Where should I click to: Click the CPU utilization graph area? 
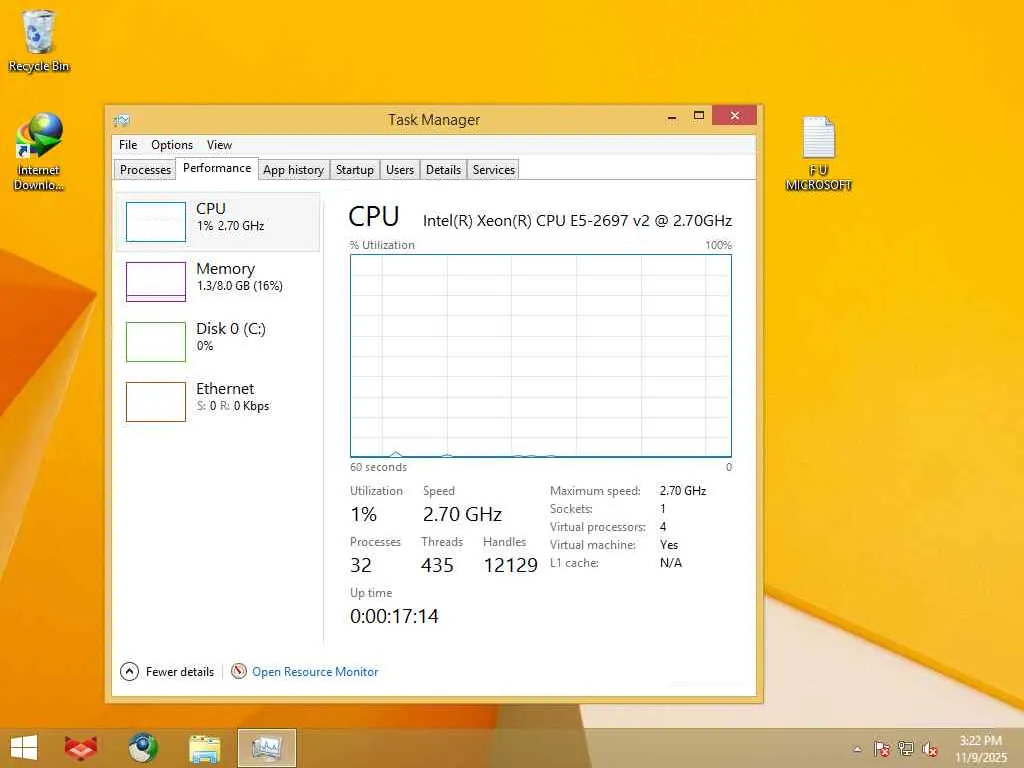tap(541, 356)
